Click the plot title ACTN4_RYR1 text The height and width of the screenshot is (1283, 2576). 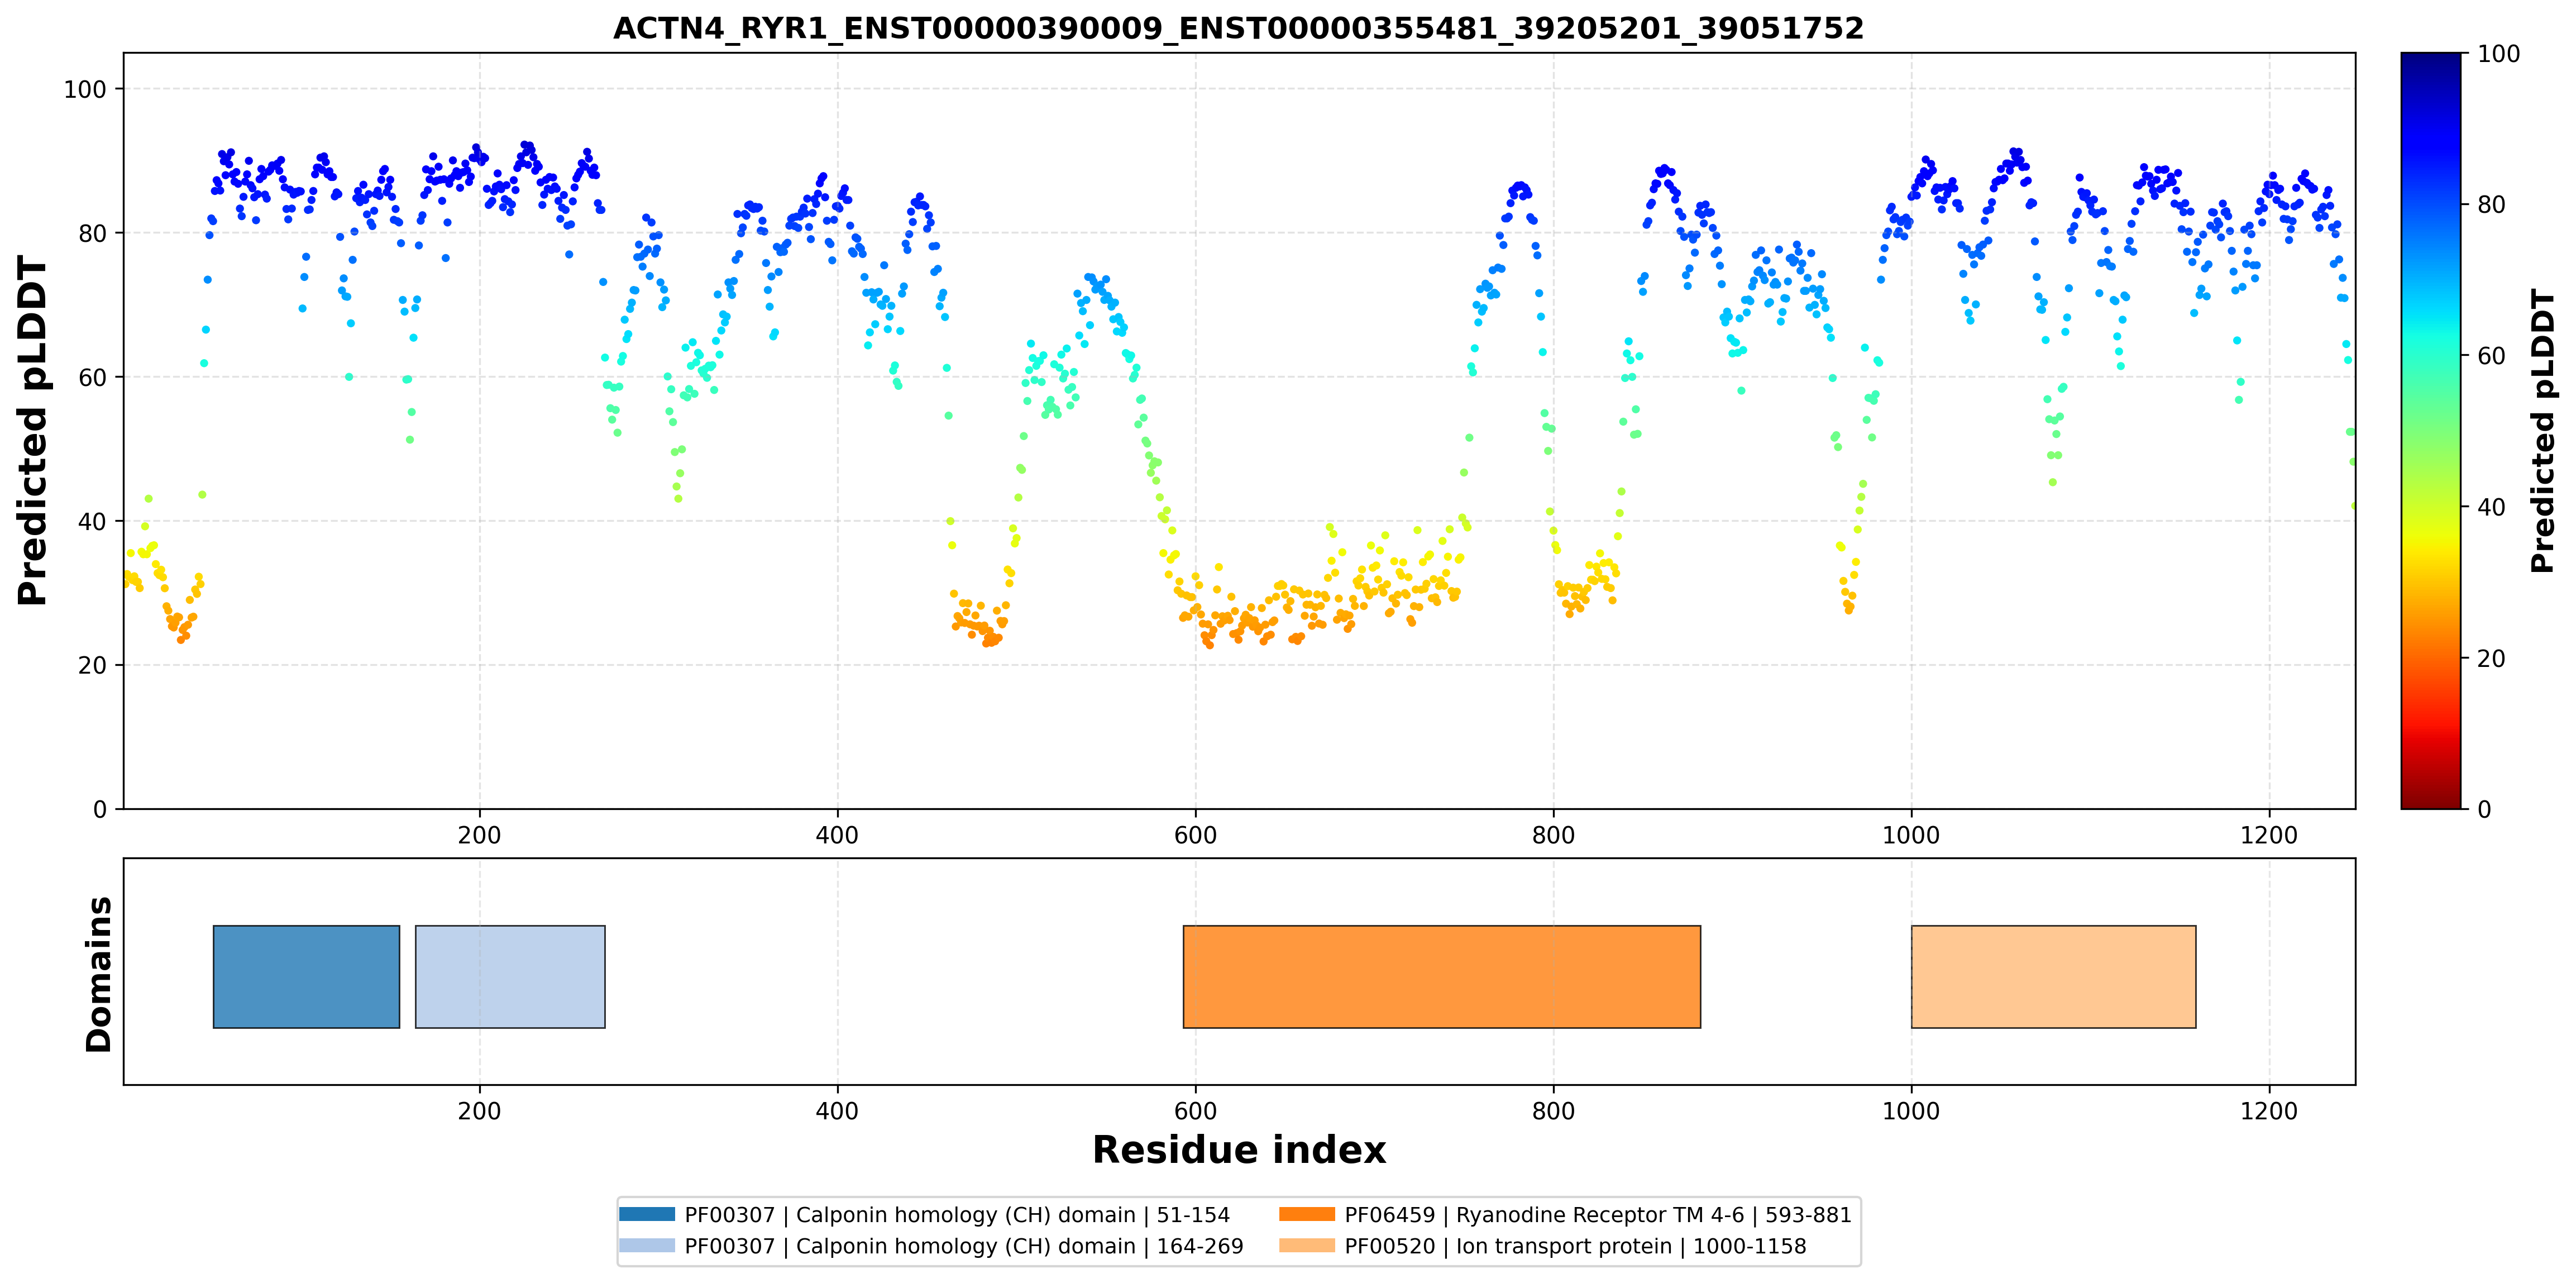point(1238,28)
